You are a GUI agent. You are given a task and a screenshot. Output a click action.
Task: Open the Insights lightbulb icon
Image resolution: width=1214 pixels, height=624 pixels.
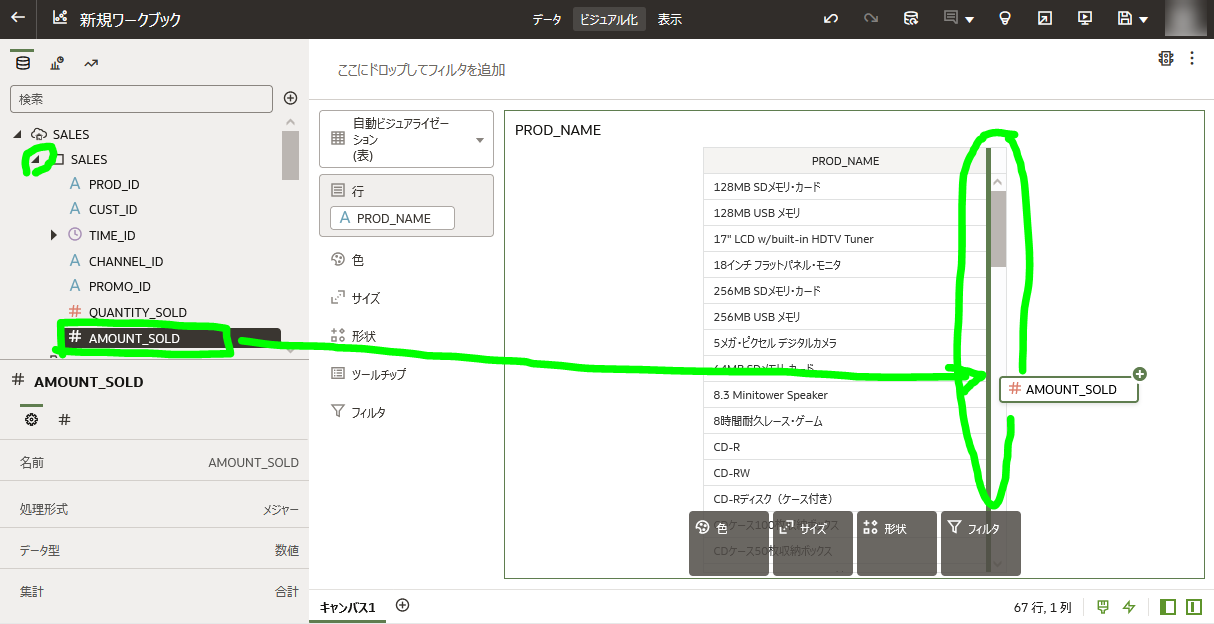pyautogui.click(x=1004, y=18)
